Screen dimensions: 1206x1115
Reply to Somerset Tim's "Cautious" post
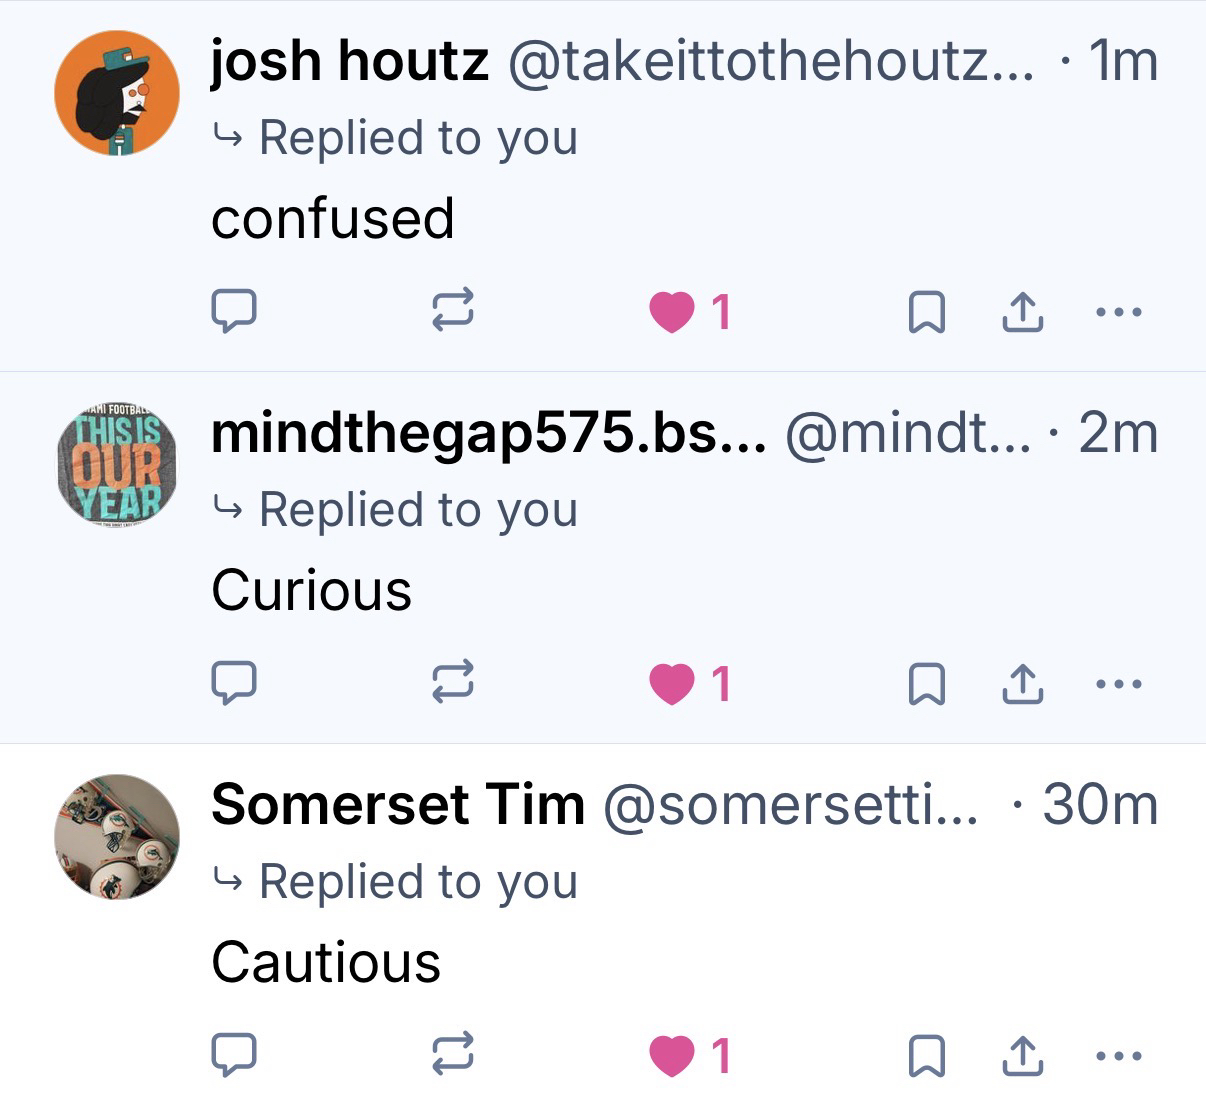coord(234,1056)
